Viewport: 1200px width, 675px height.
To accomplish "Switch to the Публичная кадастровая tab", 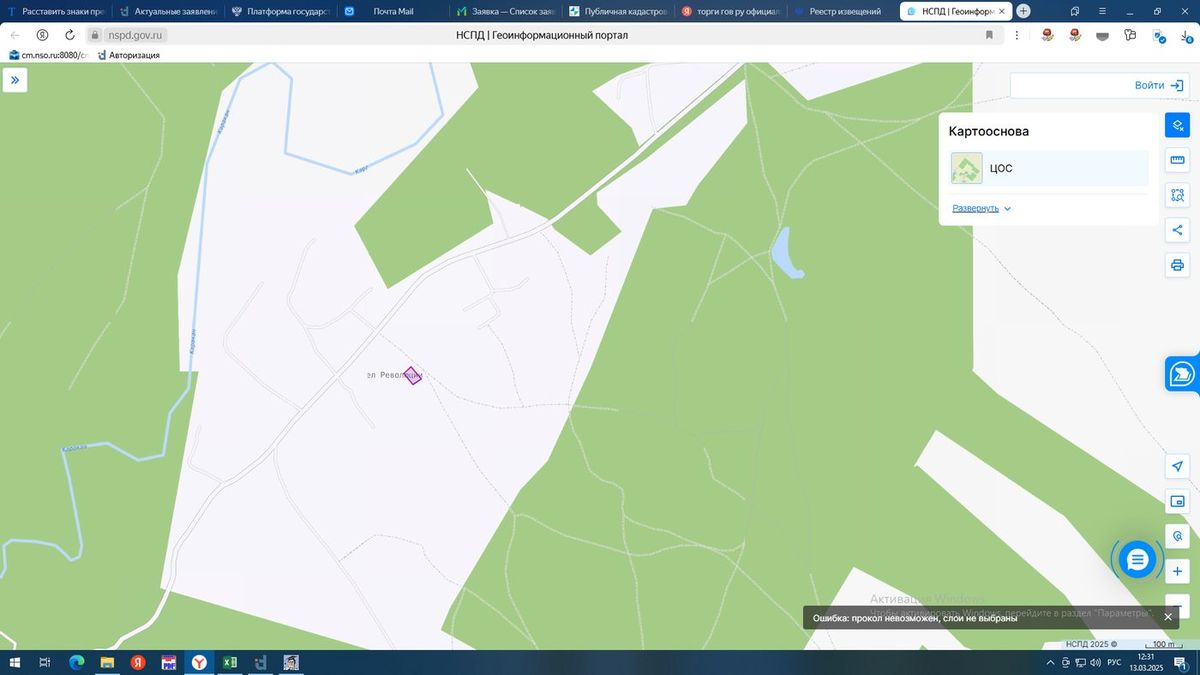I will [x=617, y=11].
